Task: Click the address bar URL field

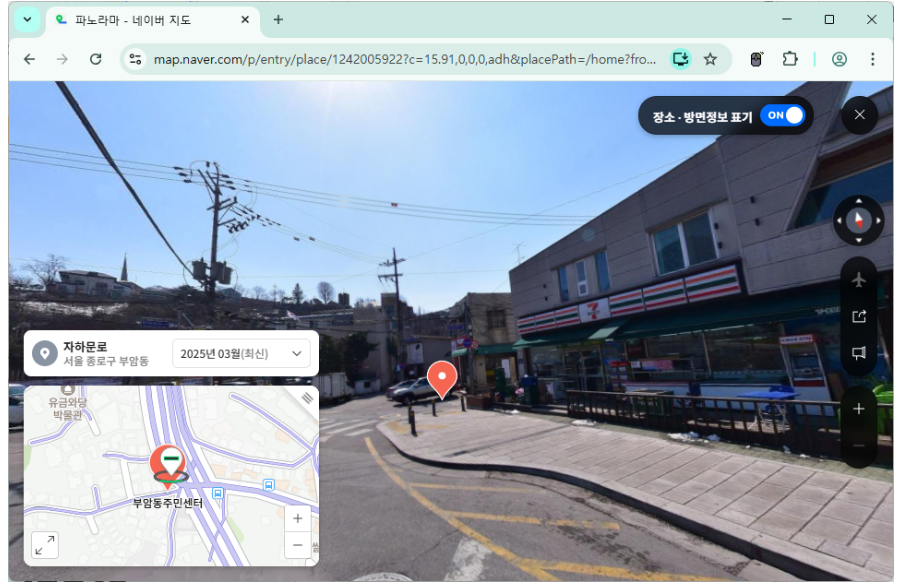Action: click(x=400, y=59)
